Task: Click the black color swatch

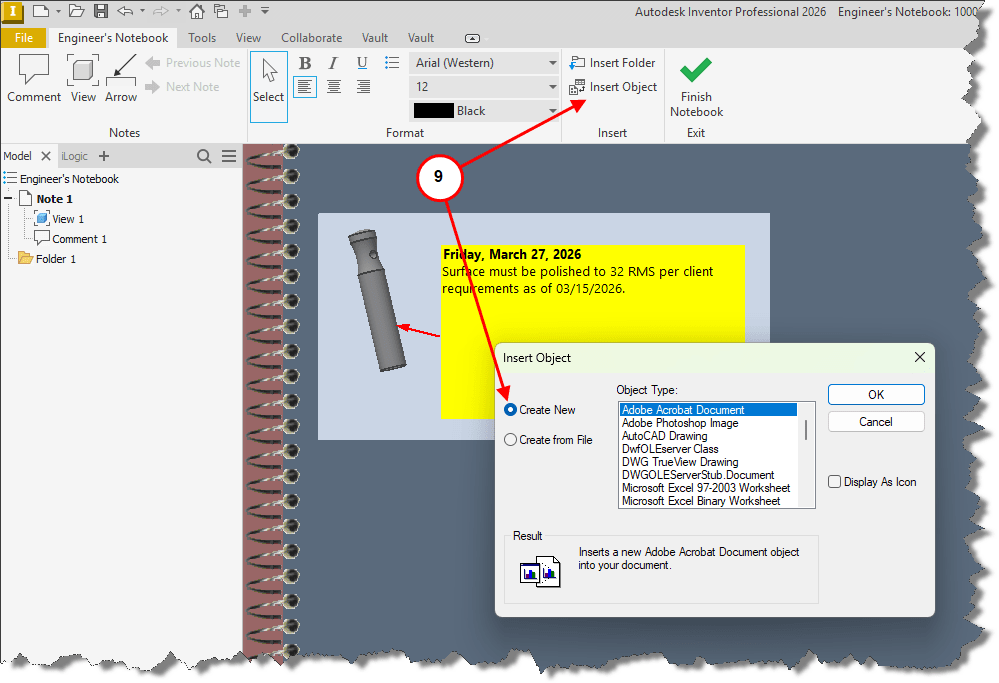Action: coord(434,111)
